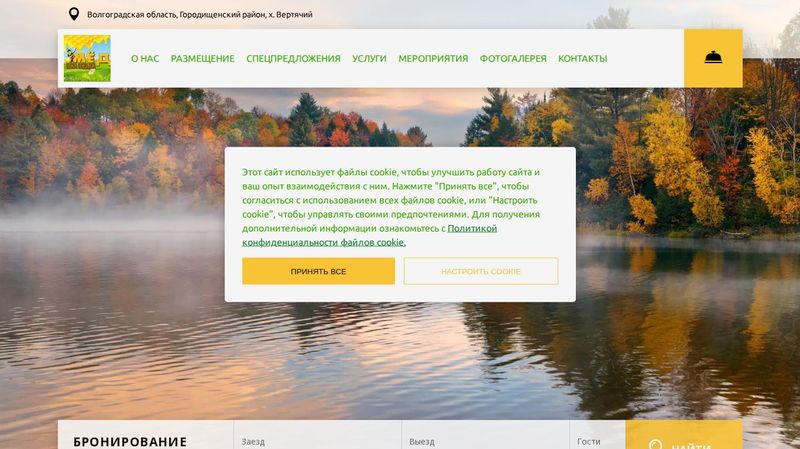Open the МЕРОПРИЯТИЯ page
This screenshot has width=800, height=449.
pyautogui.click(x=433, y=59)
